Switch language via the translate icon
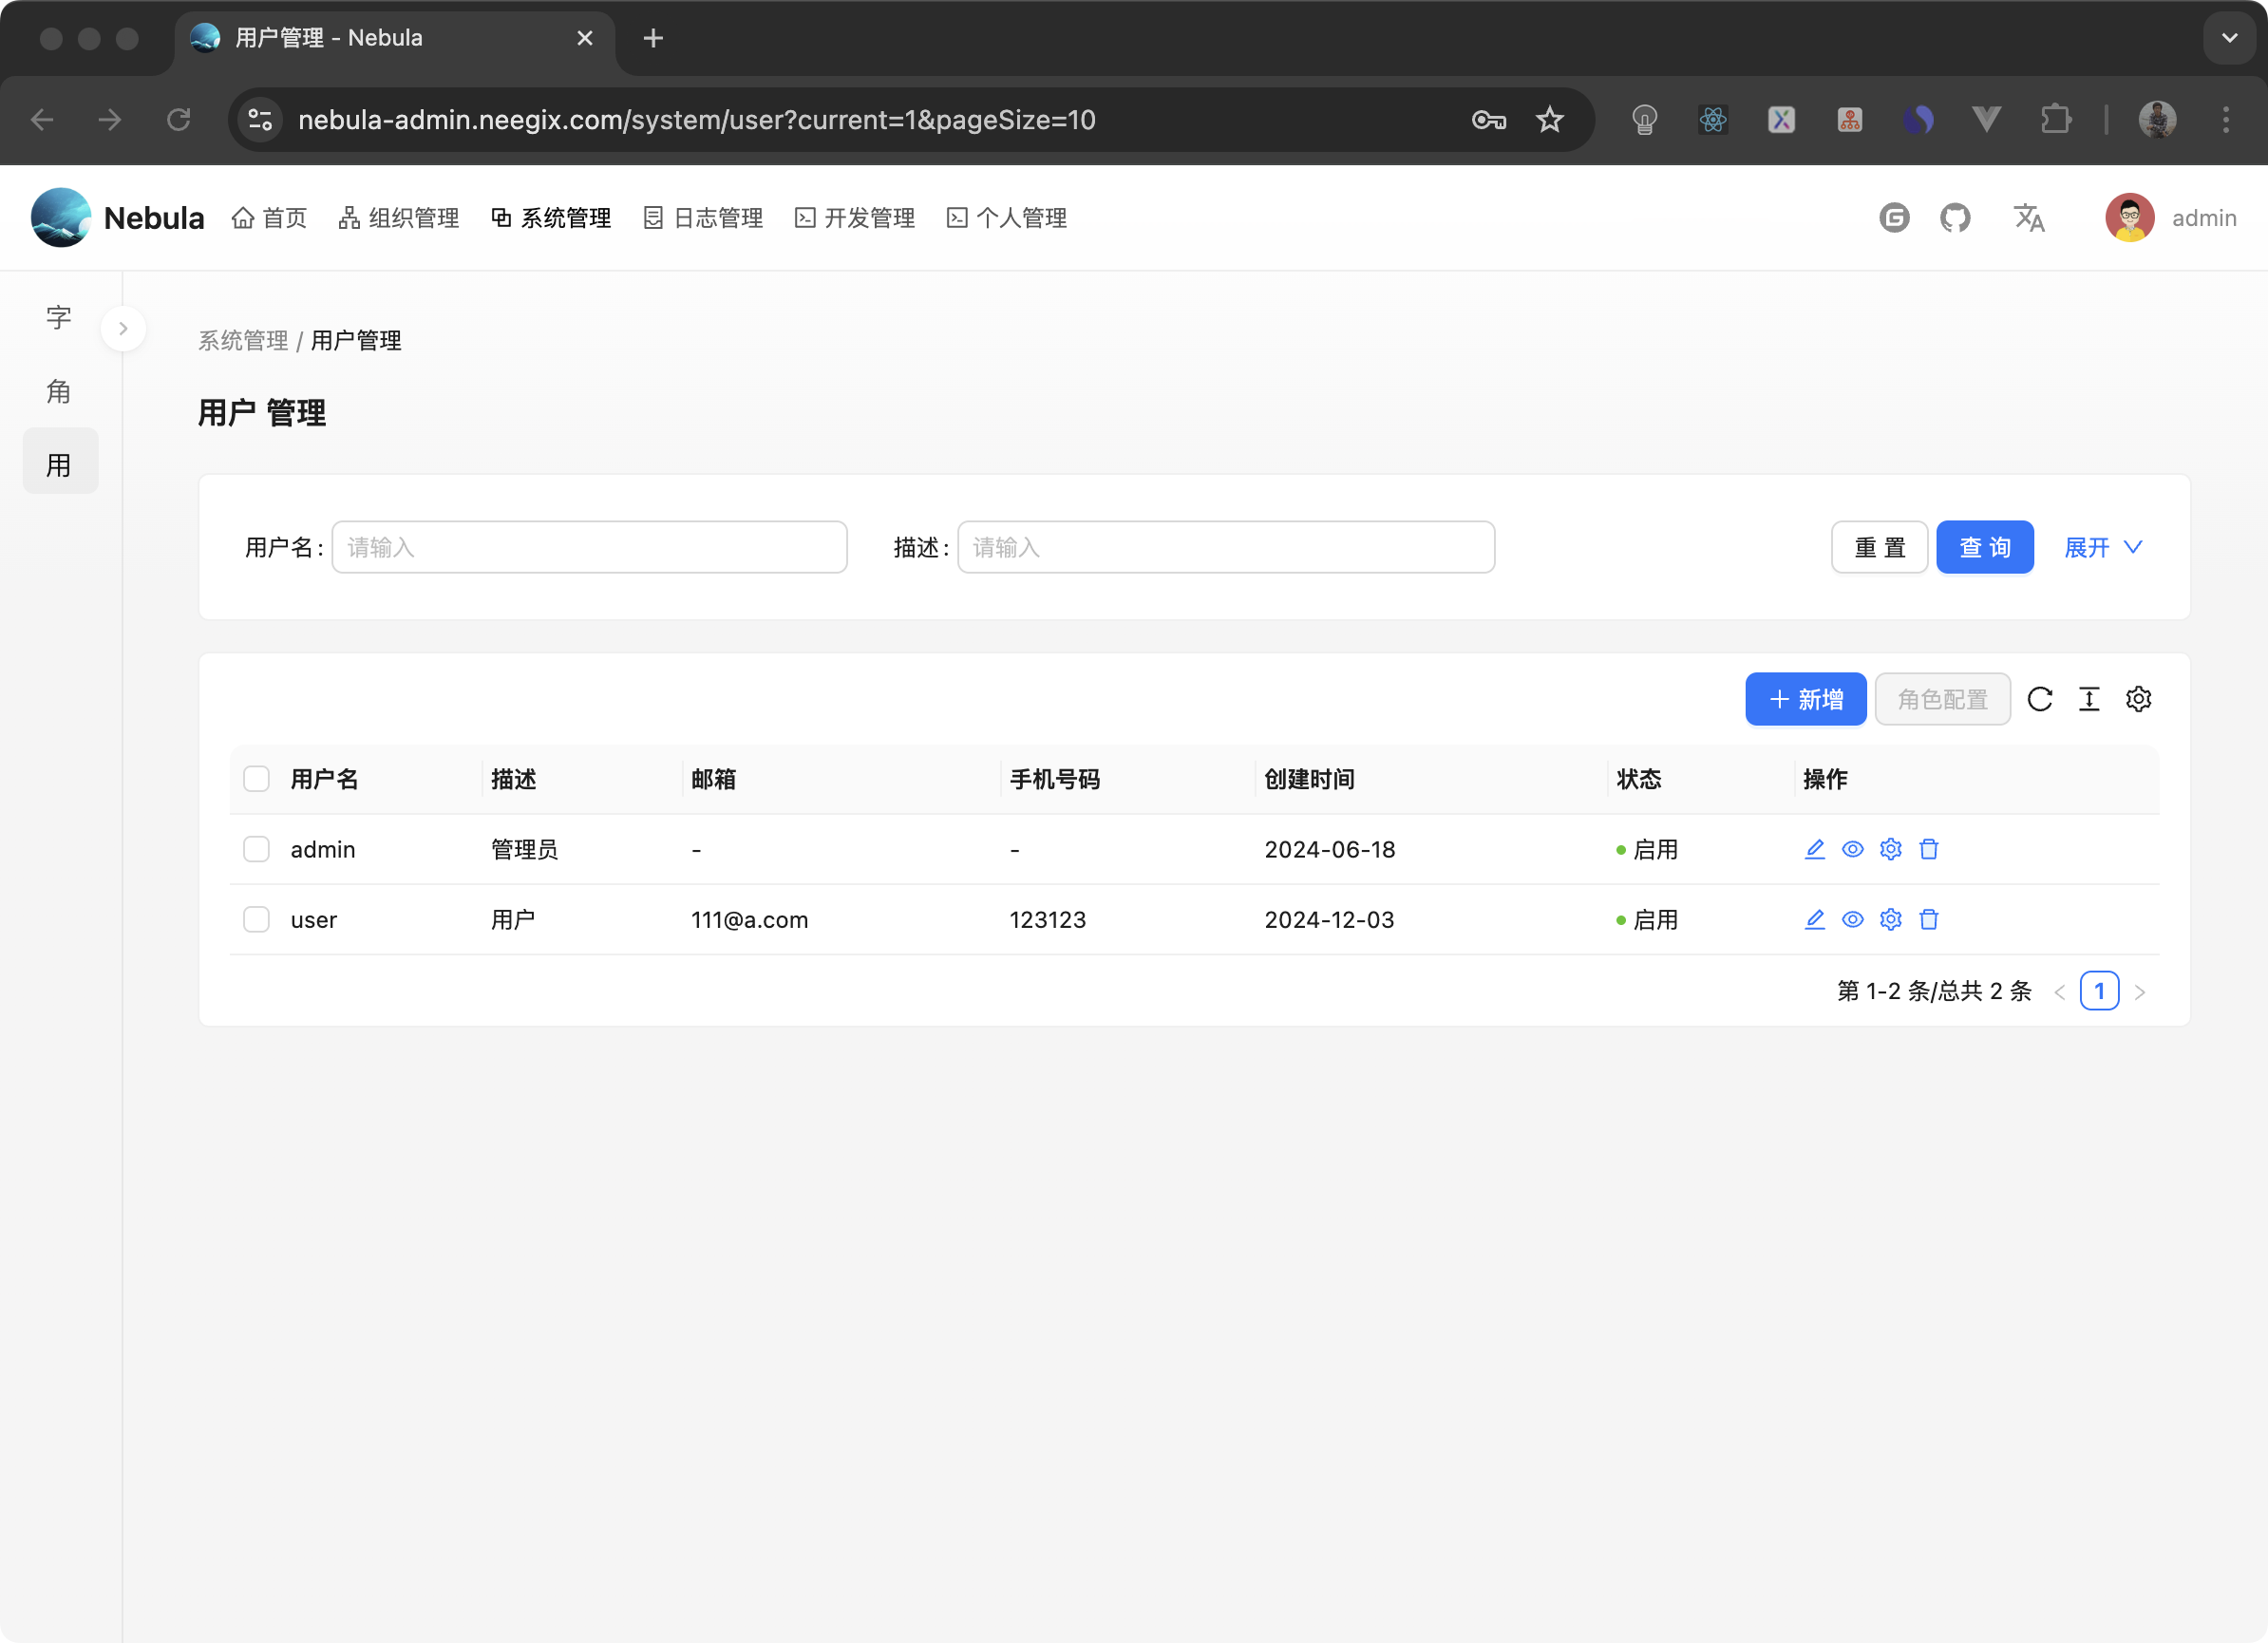 click(2029, 217)
